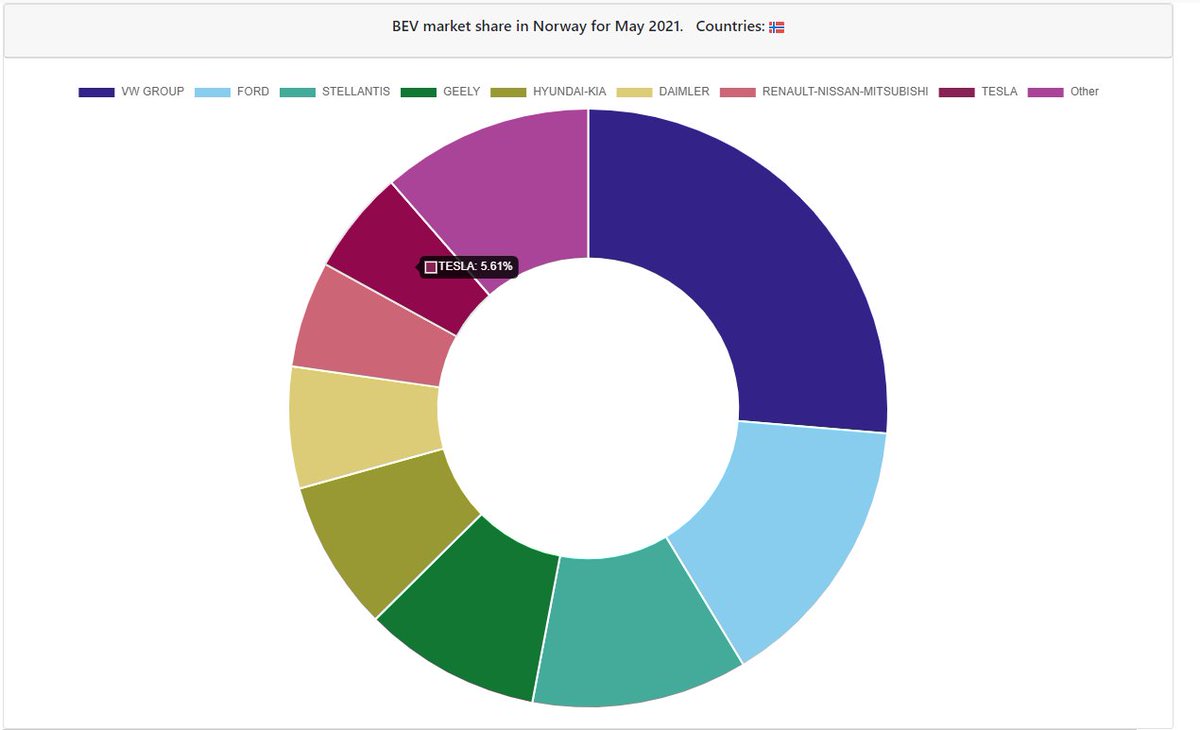Toggle Other legend color box
This screenshot has height=730, width=1200.
tap(1046, 92)
